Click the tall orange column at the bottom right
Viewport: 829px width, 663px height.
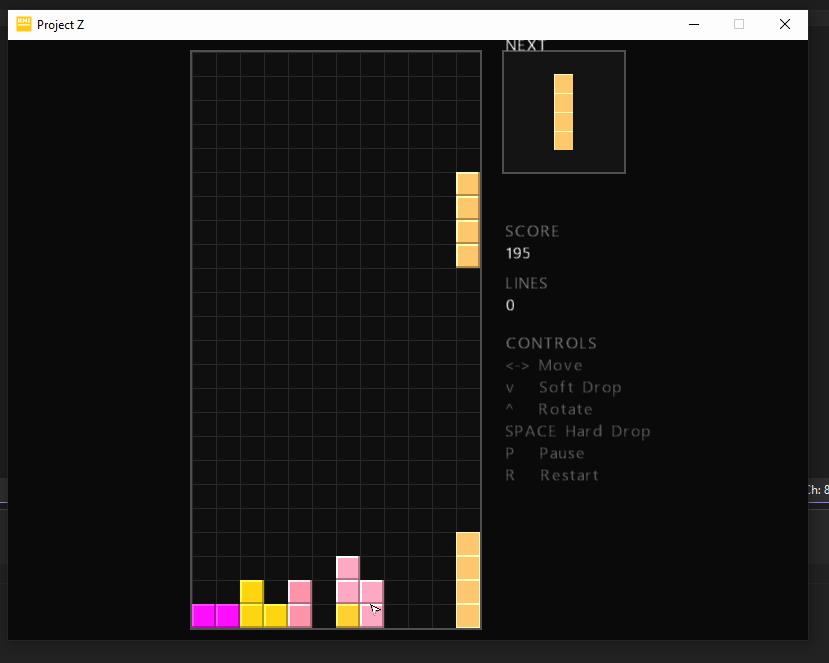(x=466, y=580)
